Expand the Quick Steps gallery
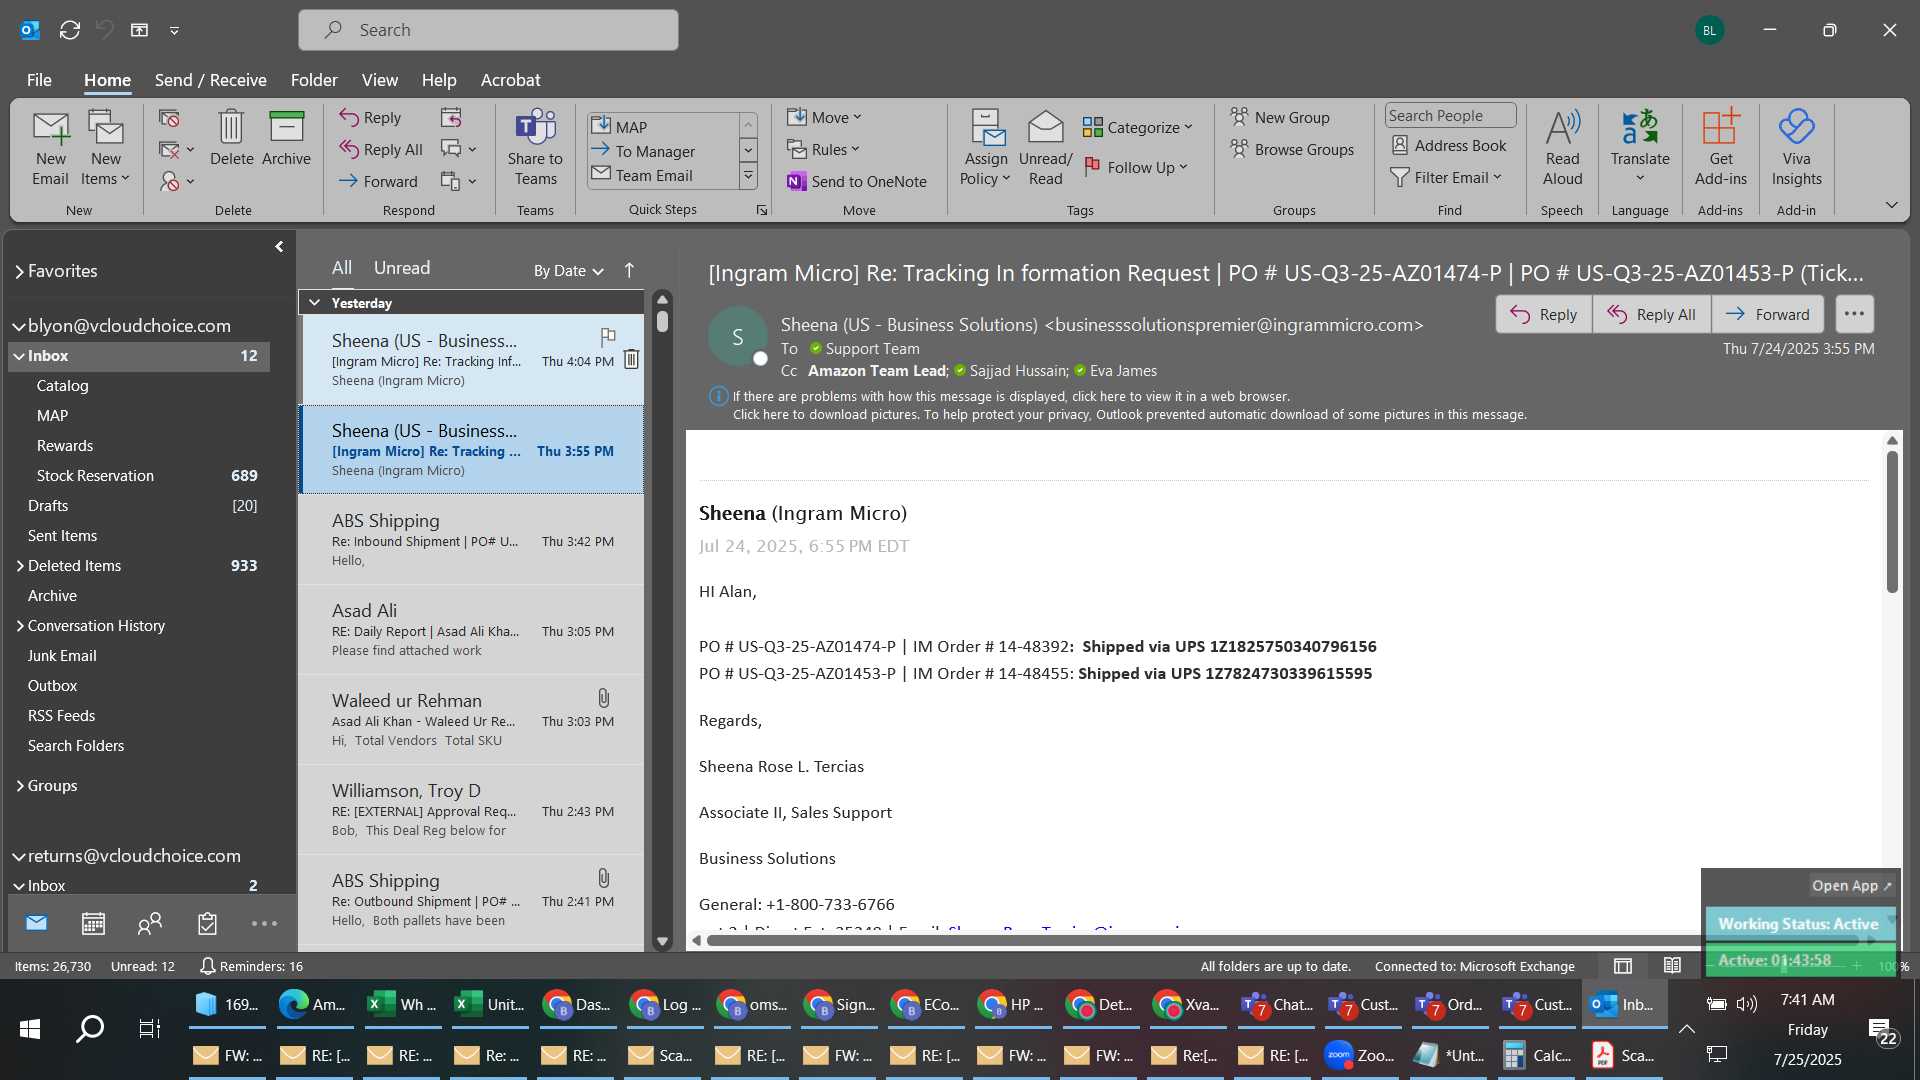Screen dimensions: 1920x1080 [748, 176]
